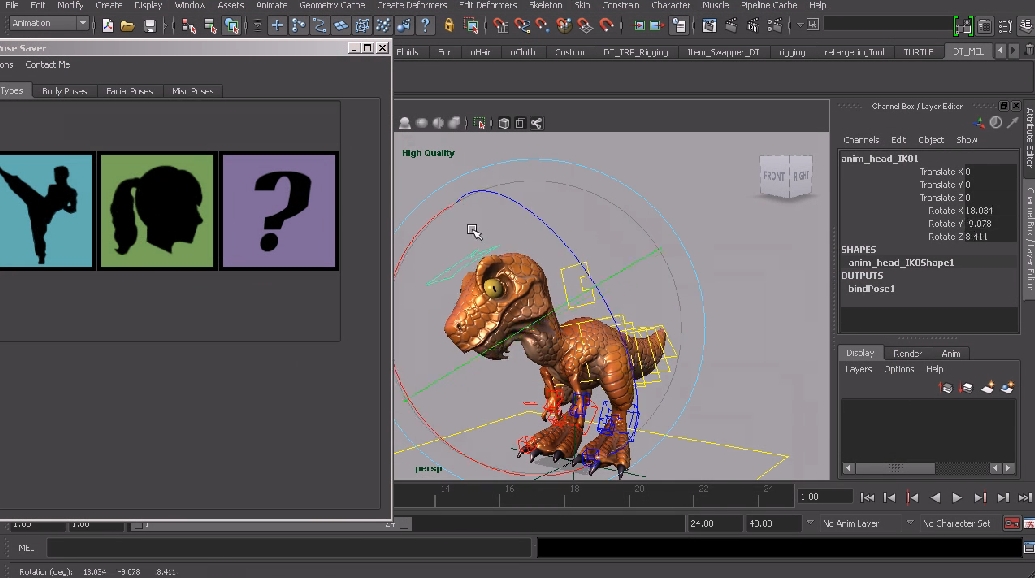Click the construction history toggle icon
1035x578 pixels.
click(679, 26)
